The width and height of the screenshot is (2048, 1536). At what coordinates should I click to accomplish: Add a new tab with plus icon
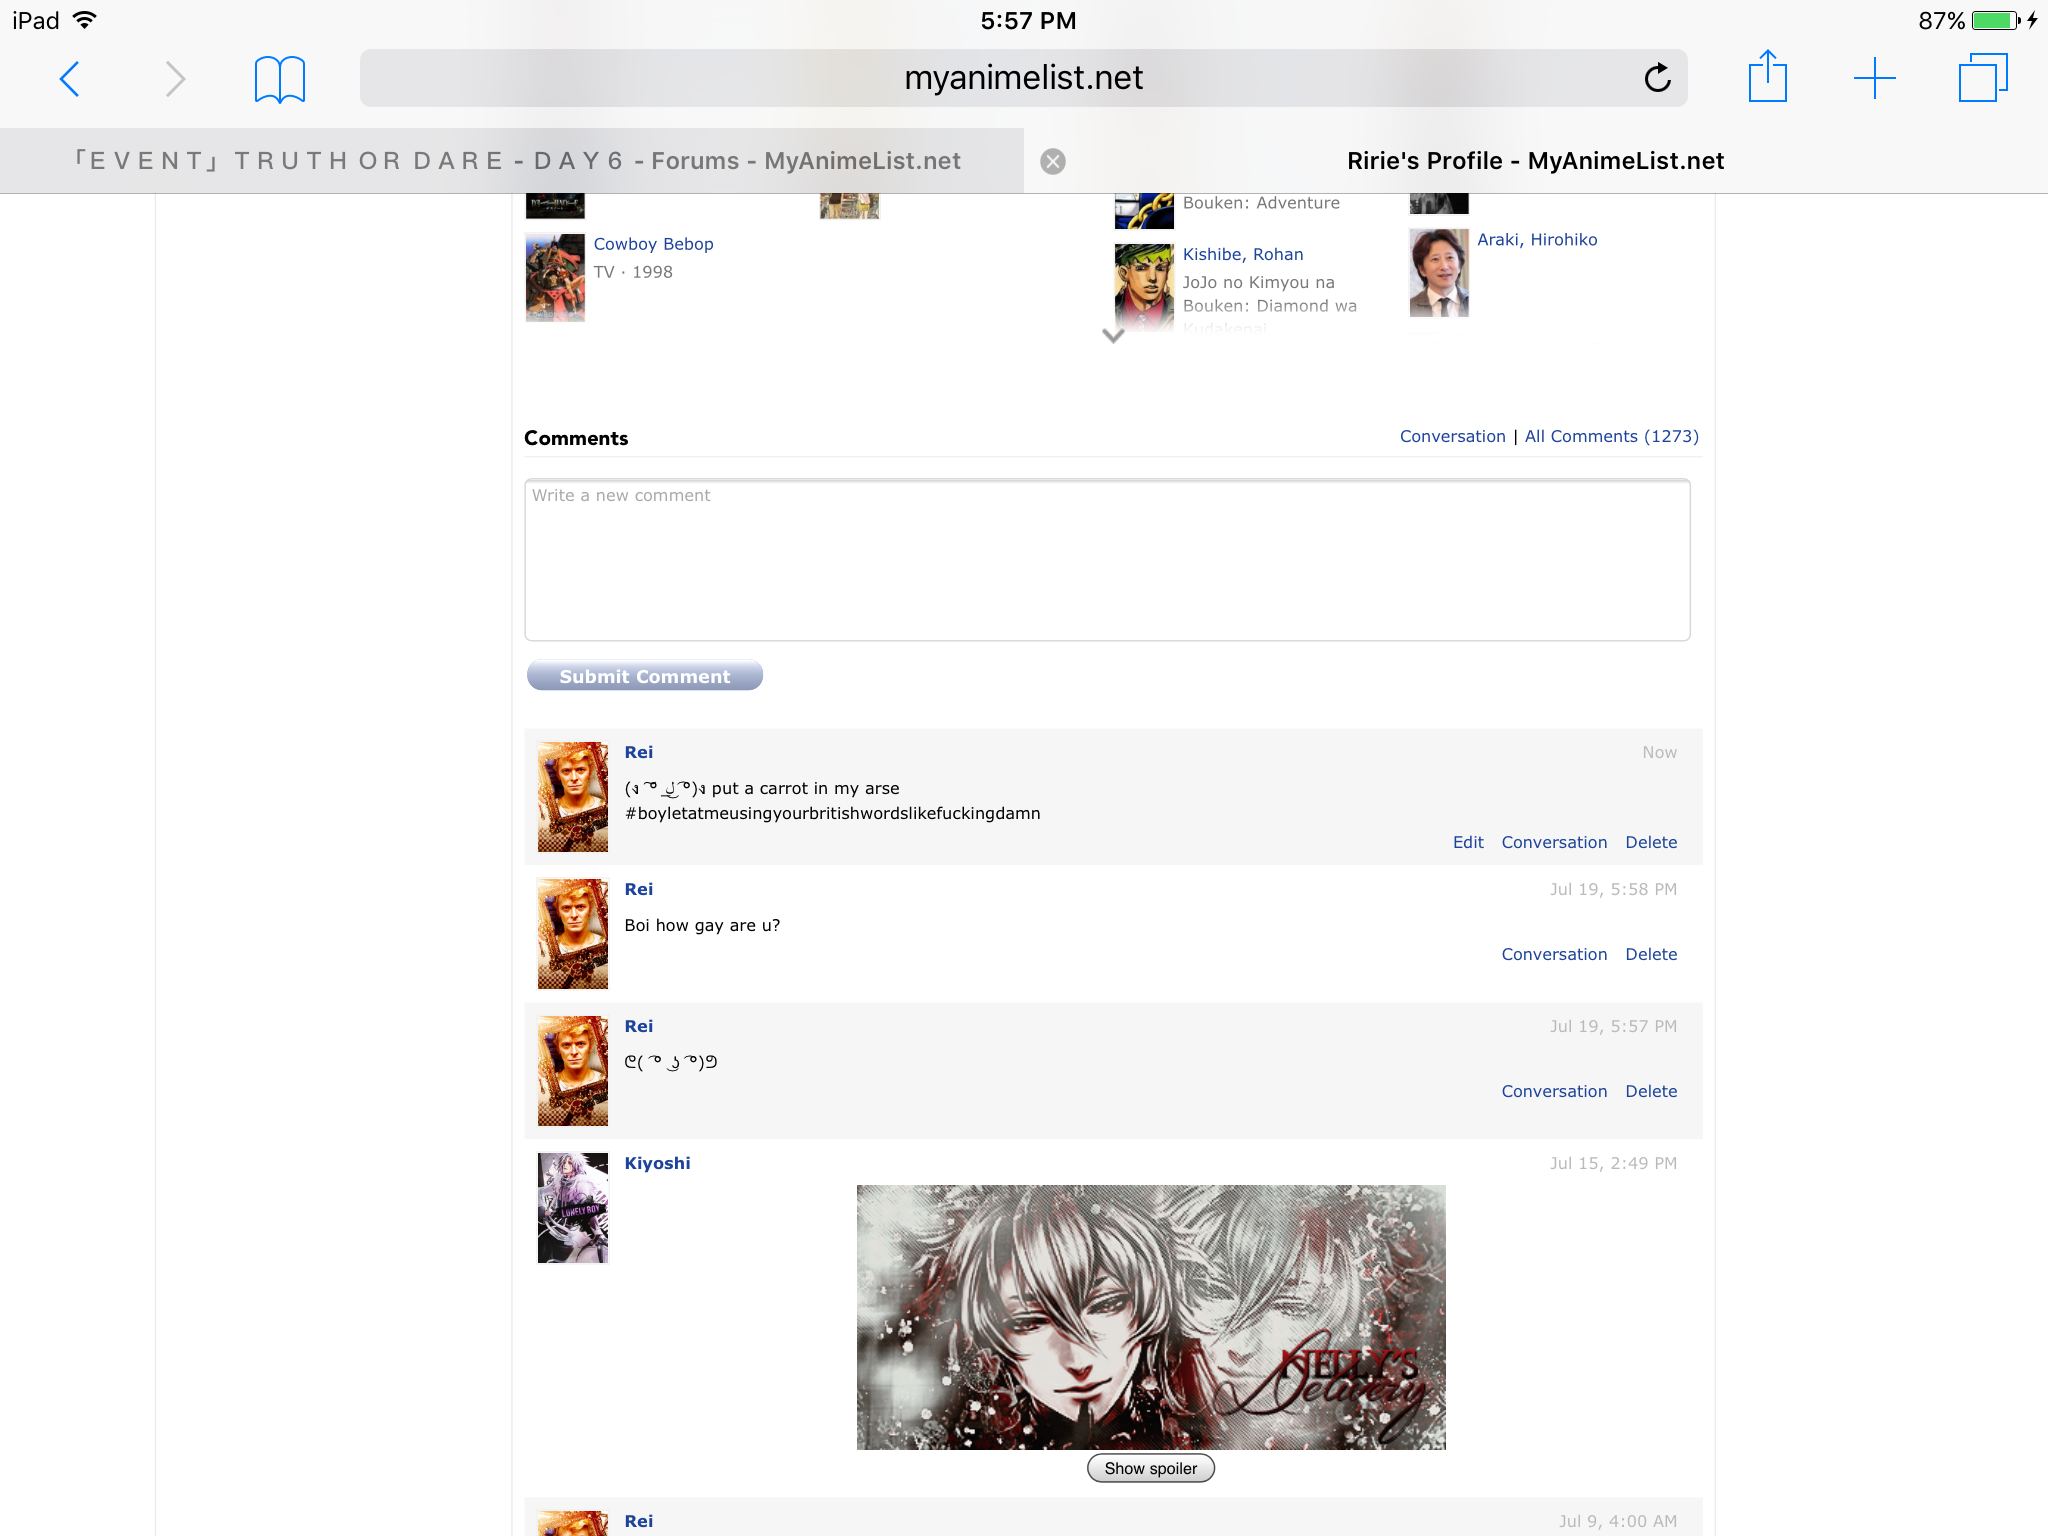(1874, 78)
